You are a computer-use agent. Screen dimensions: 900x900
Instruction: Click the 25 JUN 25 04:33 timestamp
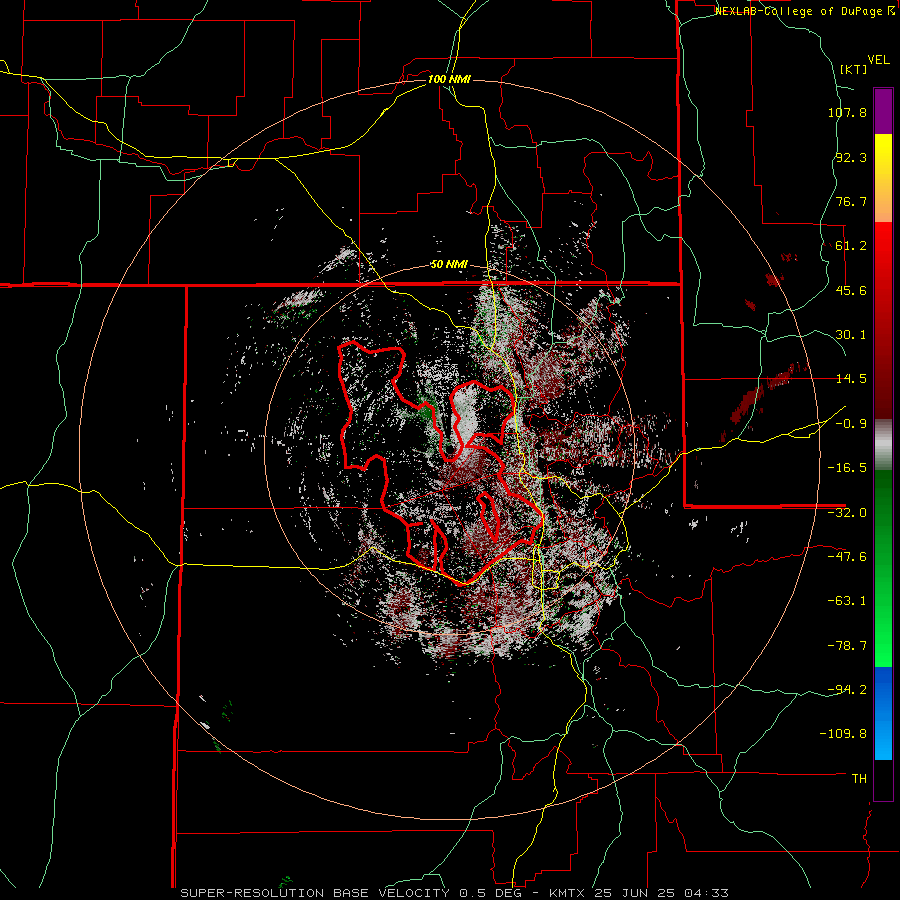tap(660, 893)
